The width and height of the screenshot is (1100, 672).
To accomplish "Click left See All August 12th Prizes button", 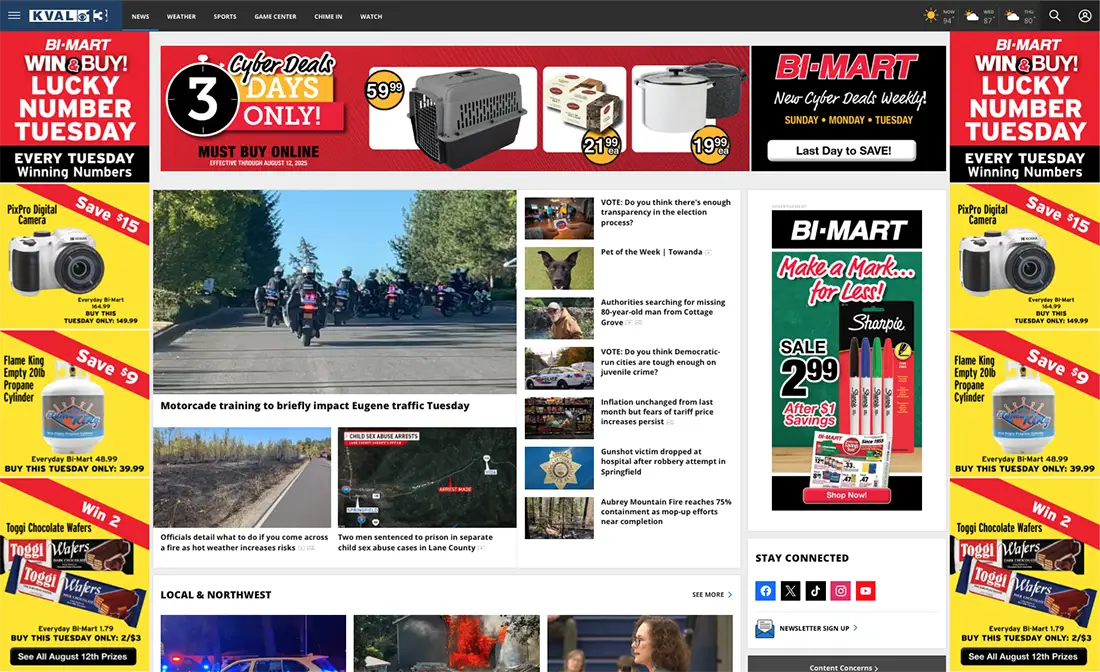I will [73, 657].
